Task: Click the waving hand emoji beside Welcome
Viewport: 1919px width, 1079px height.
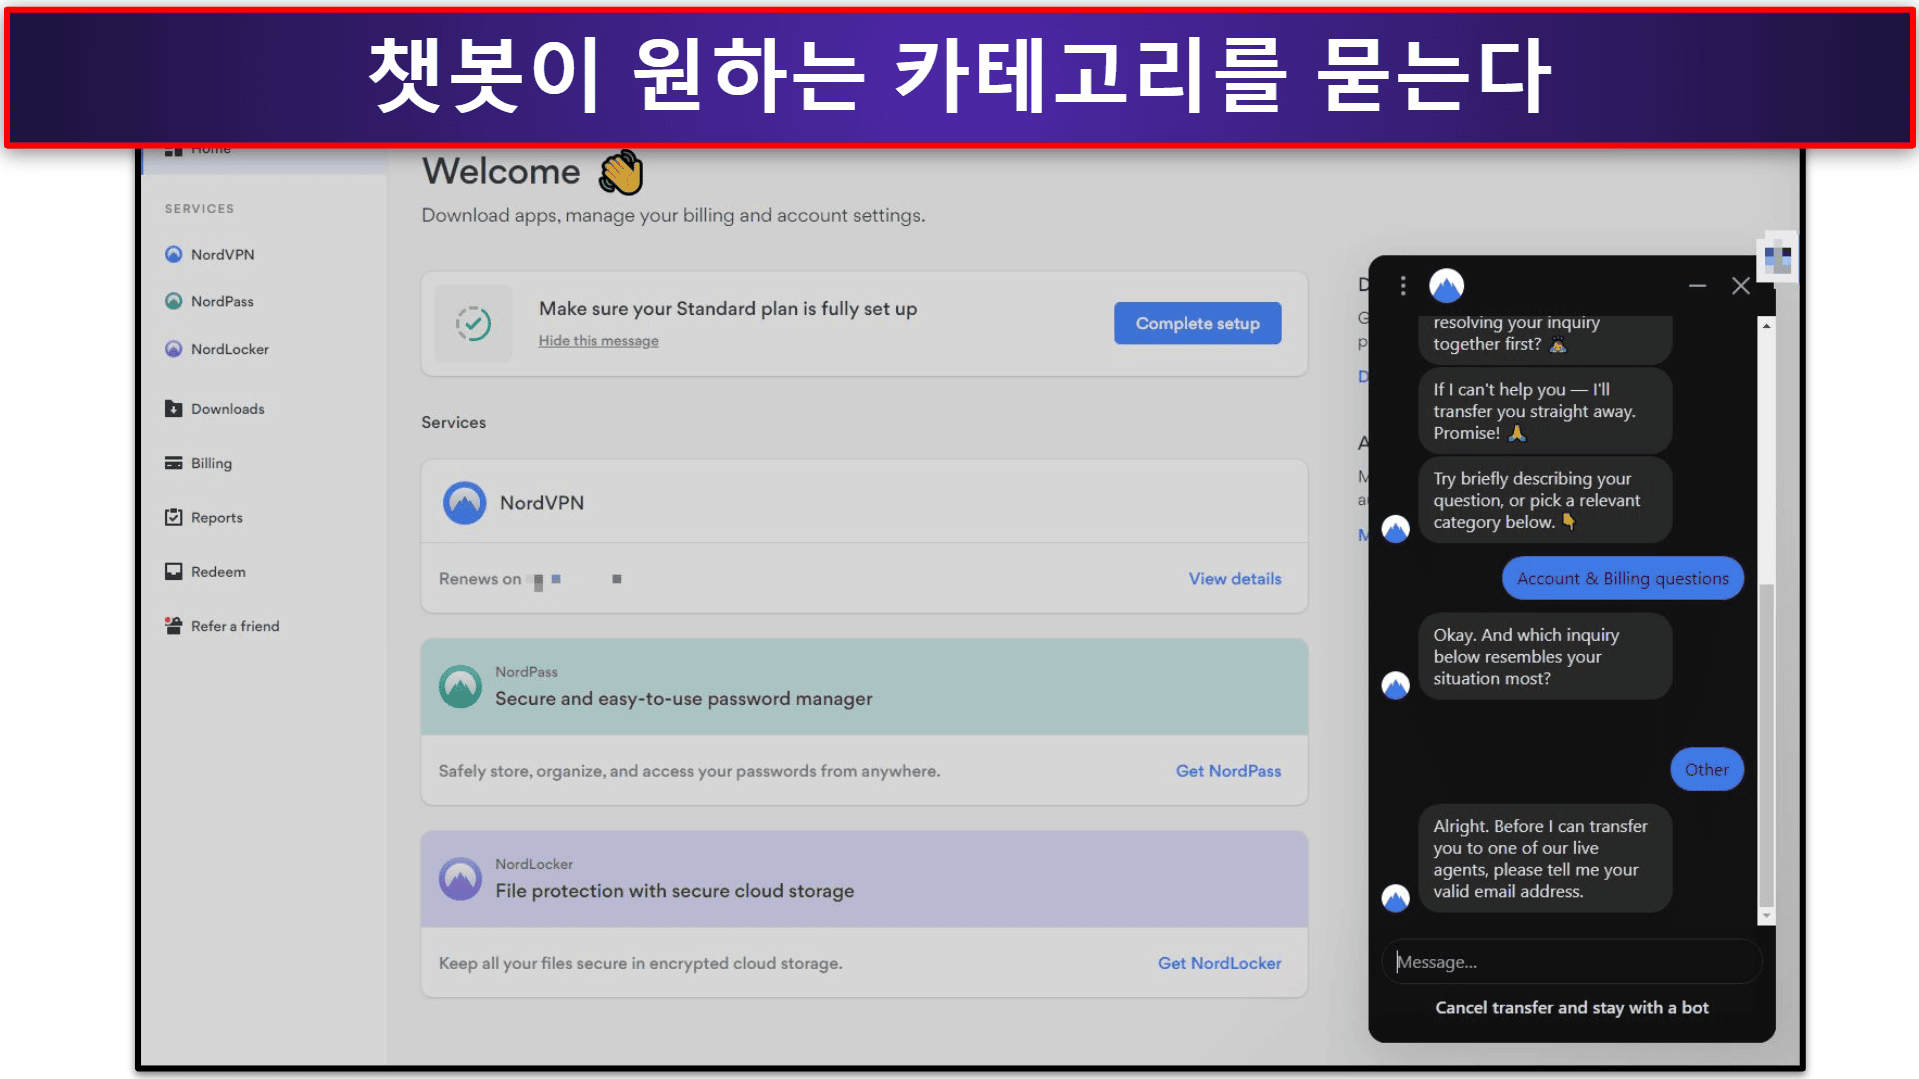Action: (x=621, y=172)
